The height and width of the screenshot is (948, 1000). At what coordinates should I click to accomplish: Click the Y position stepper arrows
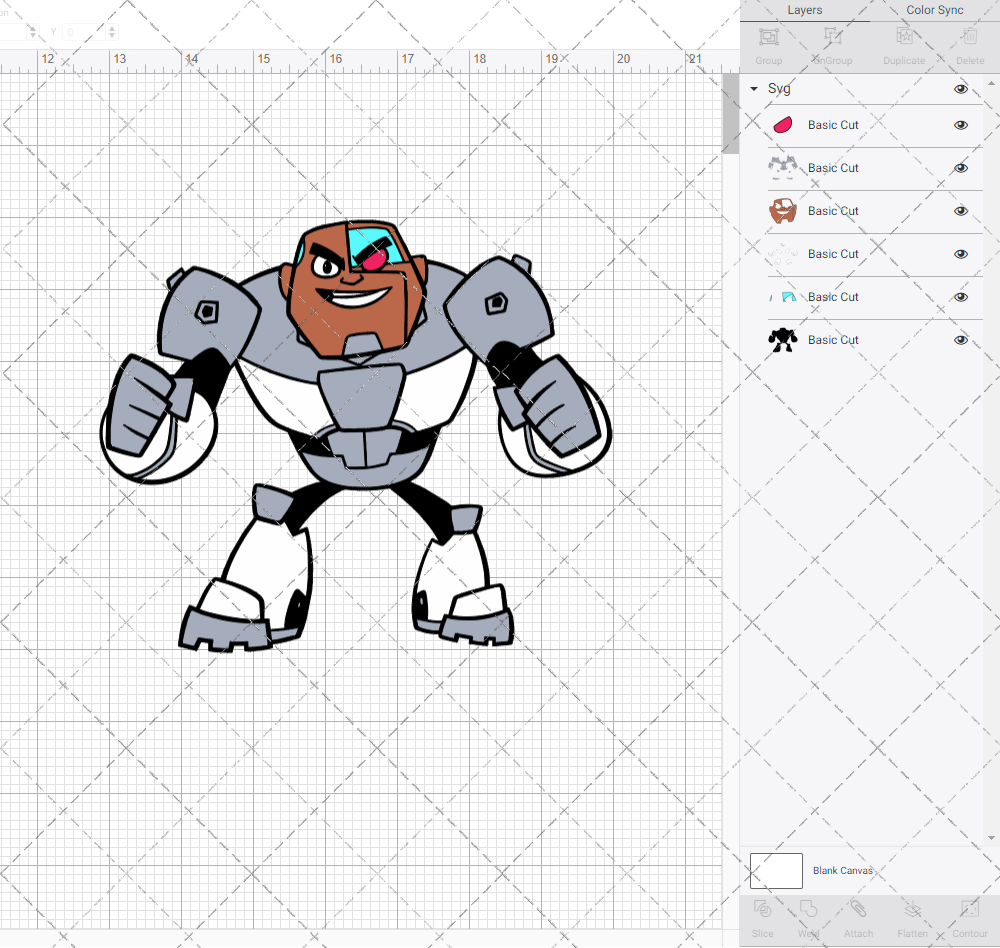[112, 32]
